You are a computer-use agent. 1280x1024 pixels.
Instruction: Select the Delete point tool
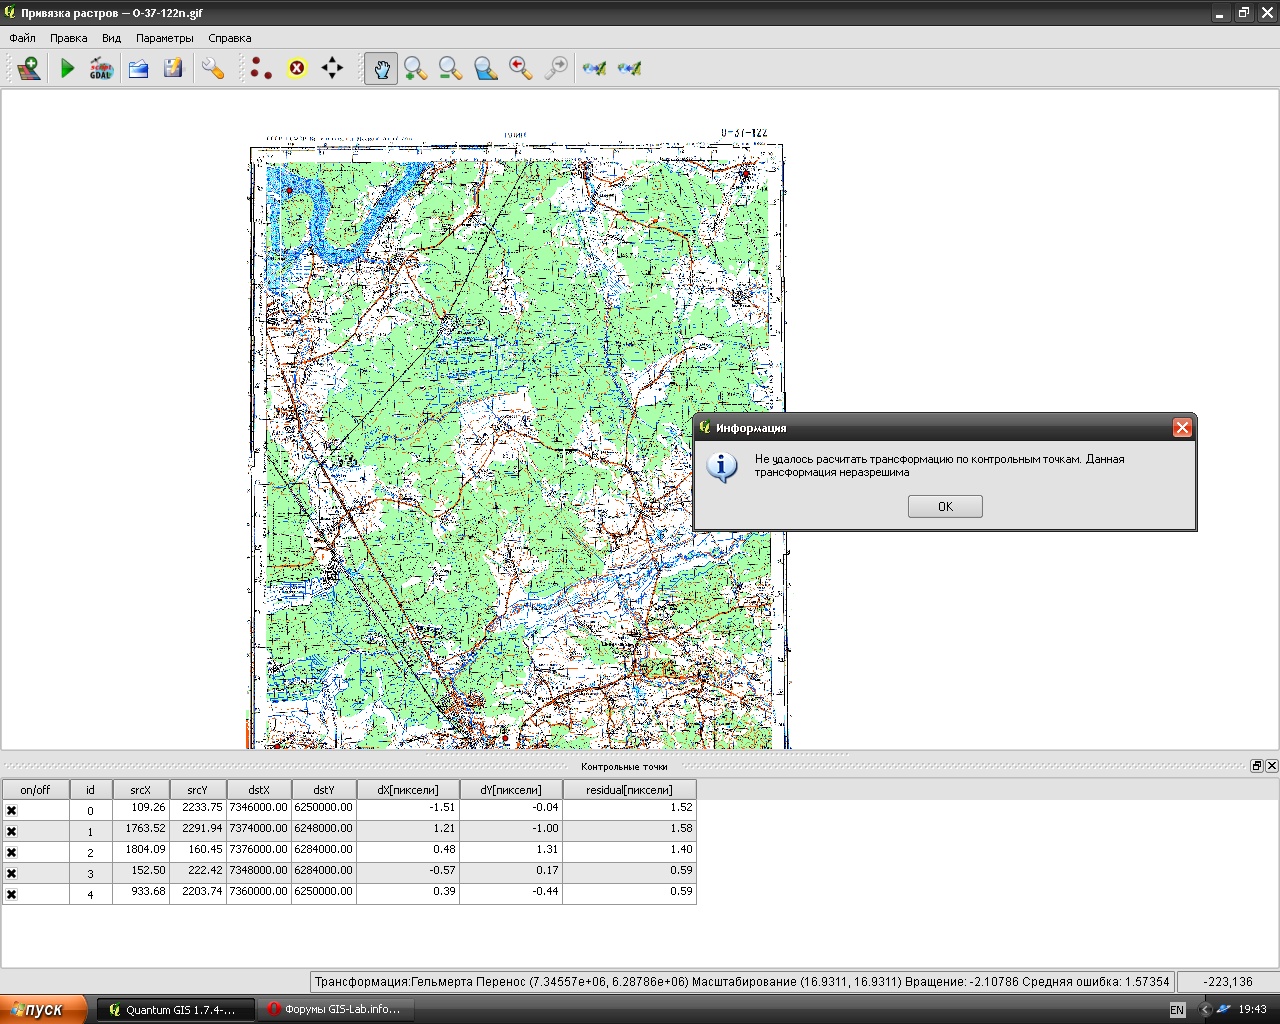[297, 68]
